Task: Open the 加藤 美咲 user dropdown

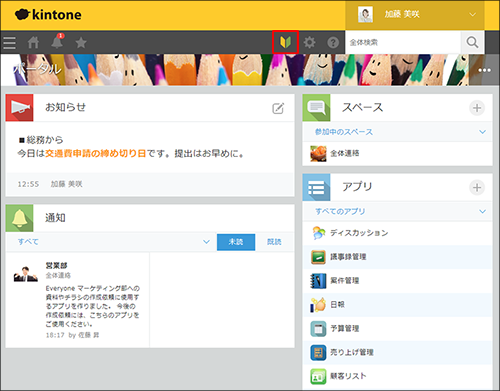Action: tap(415, 15)
